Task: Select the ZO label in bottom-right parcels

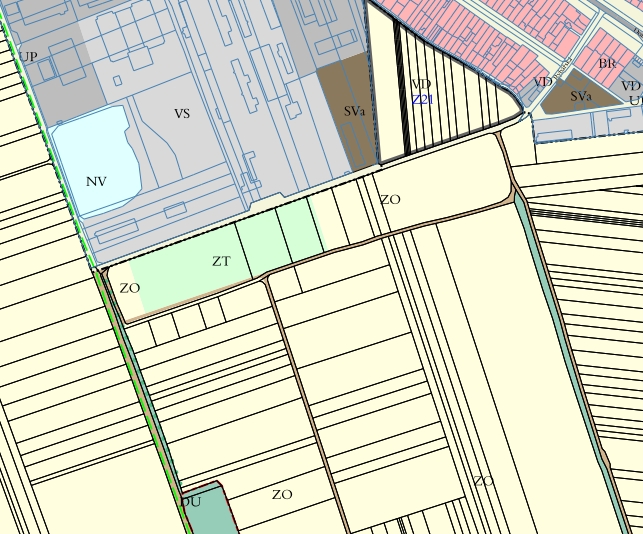Action: [x=484, y=481]
